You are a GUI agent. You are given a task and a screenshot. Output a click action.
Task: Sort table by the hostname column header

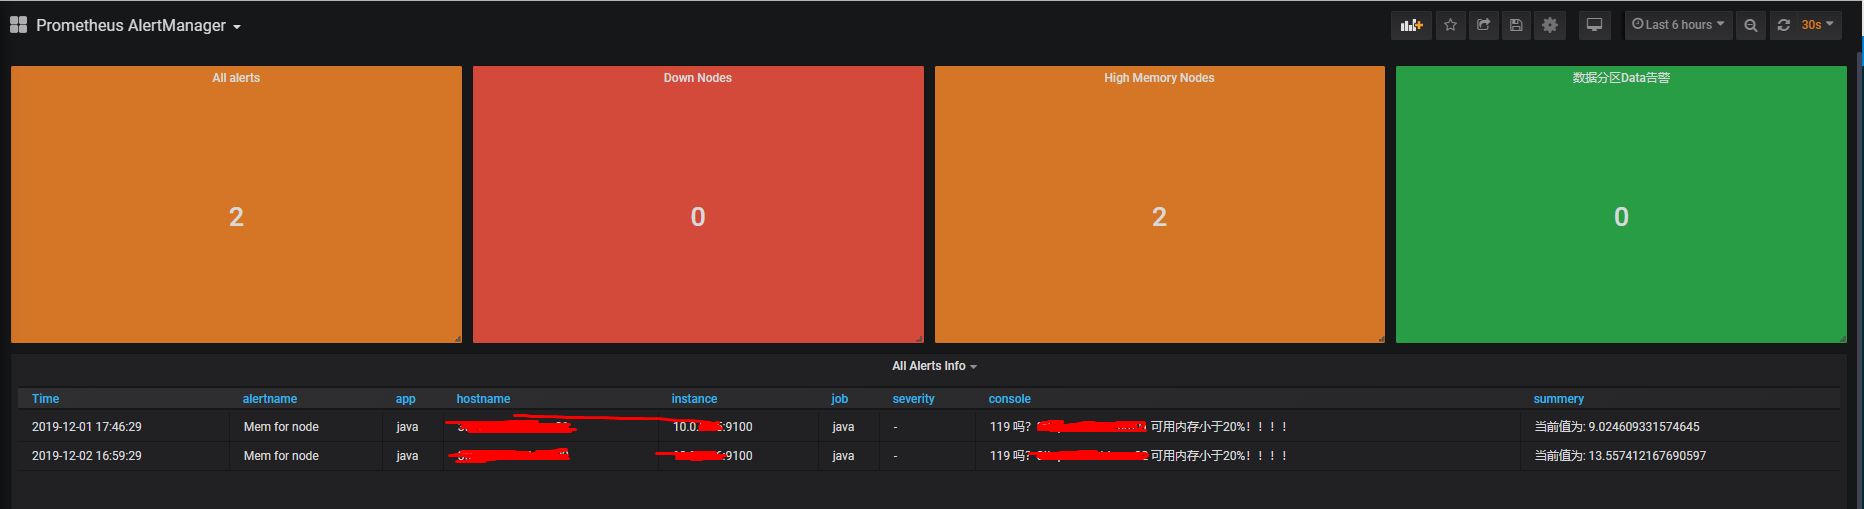483,399
